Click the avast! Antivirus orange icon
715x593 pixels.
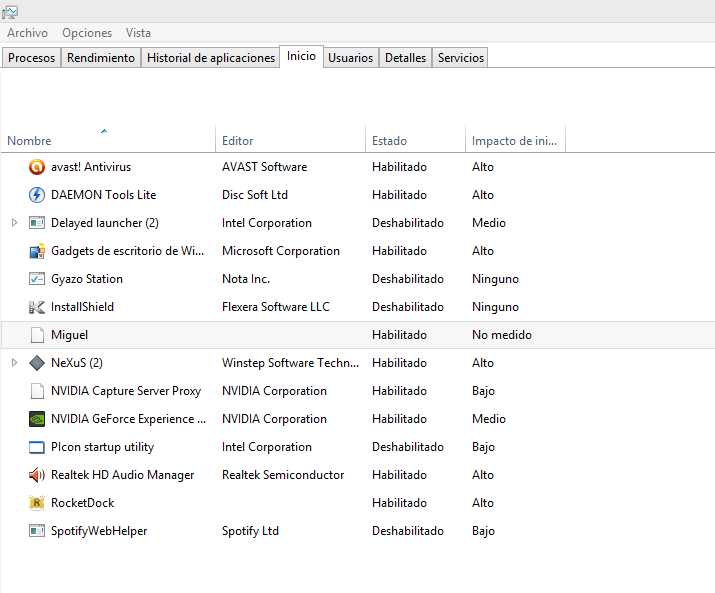[x=36, y=167]
